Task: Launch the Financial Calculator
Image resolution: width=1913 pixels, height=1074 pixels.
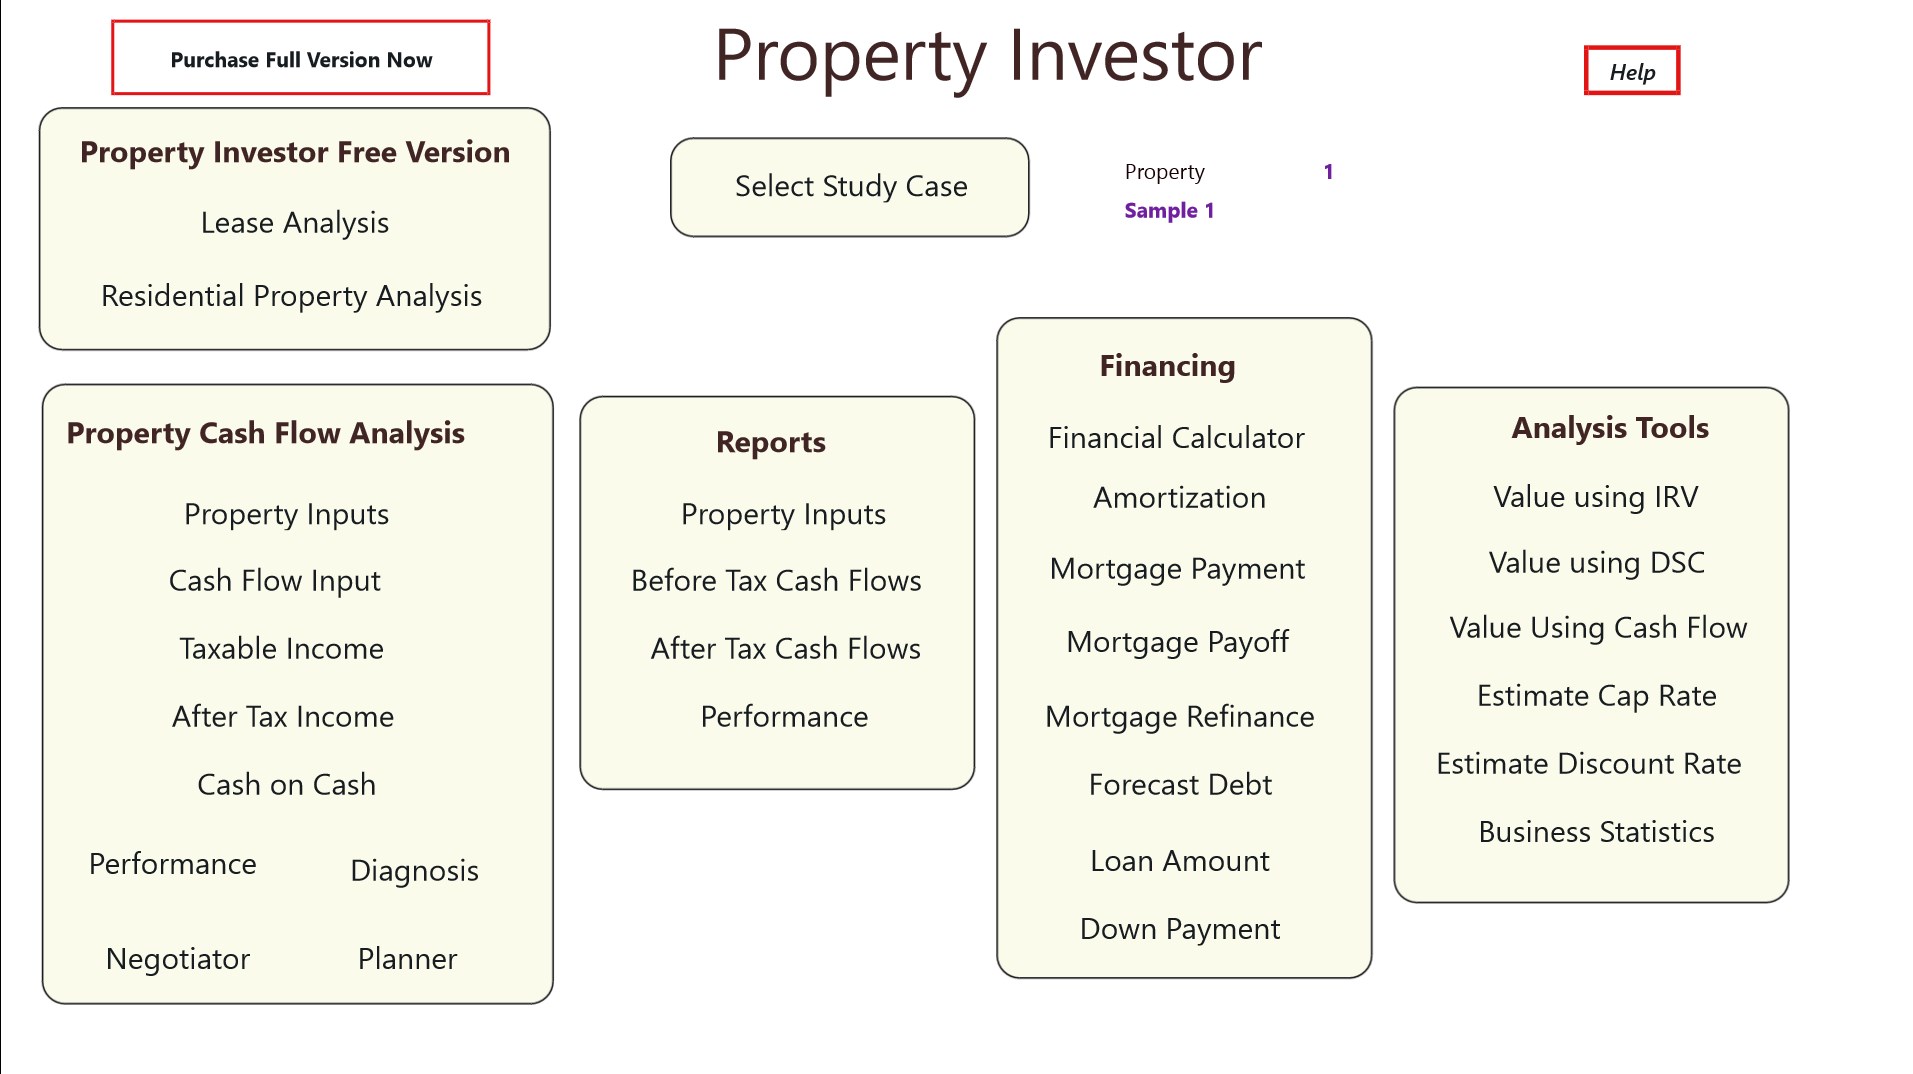Action: 1176,438
